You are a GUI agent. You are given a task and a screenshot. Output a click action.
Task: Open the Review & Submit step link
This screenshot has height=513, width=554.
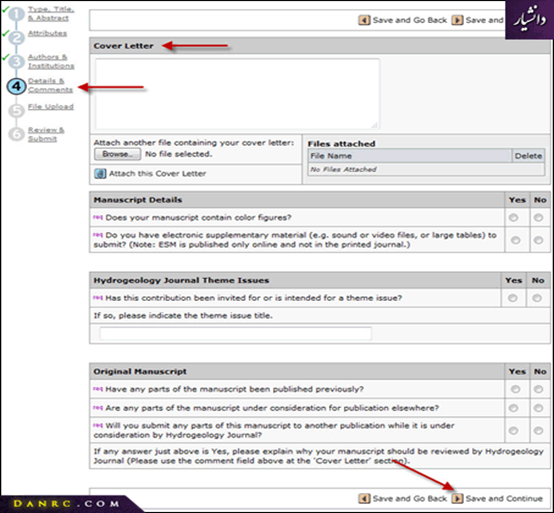click(x=46, y=134)
